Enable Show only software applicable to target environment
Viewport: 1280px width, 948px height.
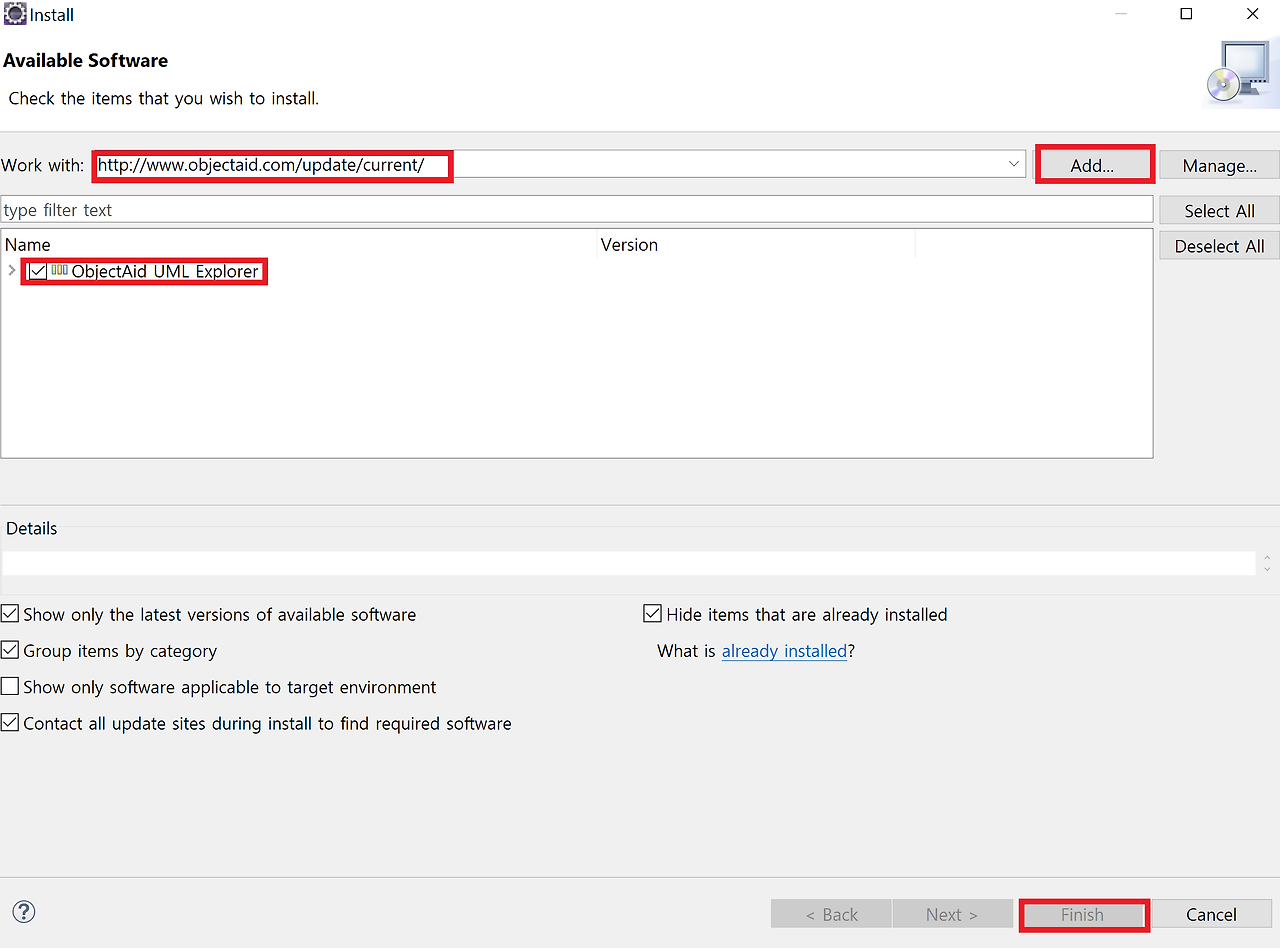coord(10,686)
